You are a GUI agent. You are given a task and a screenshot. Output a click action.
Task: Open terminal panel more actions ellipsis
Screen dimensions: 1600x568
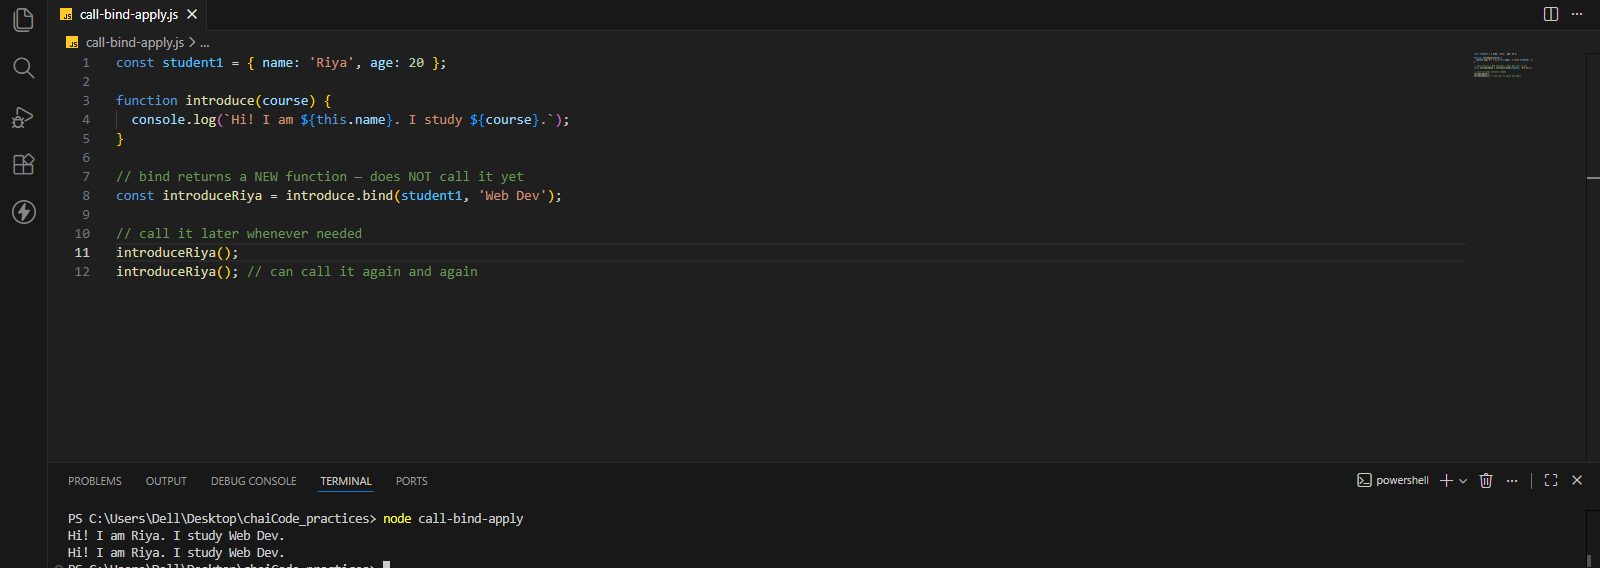click(1512, 481)
